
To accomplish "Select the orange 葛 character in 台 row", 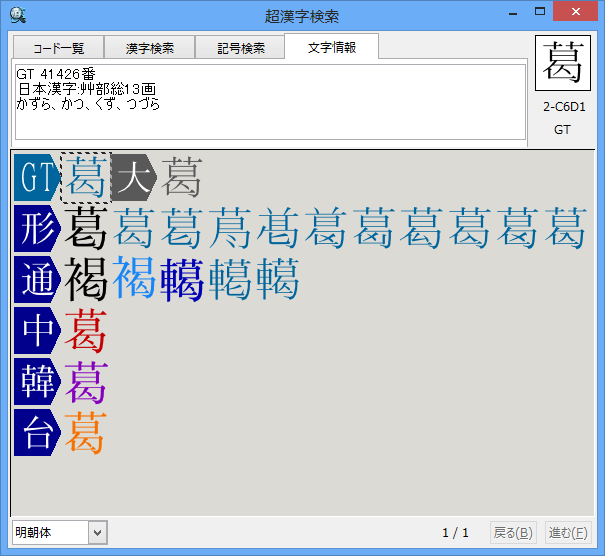I will 85,433.
